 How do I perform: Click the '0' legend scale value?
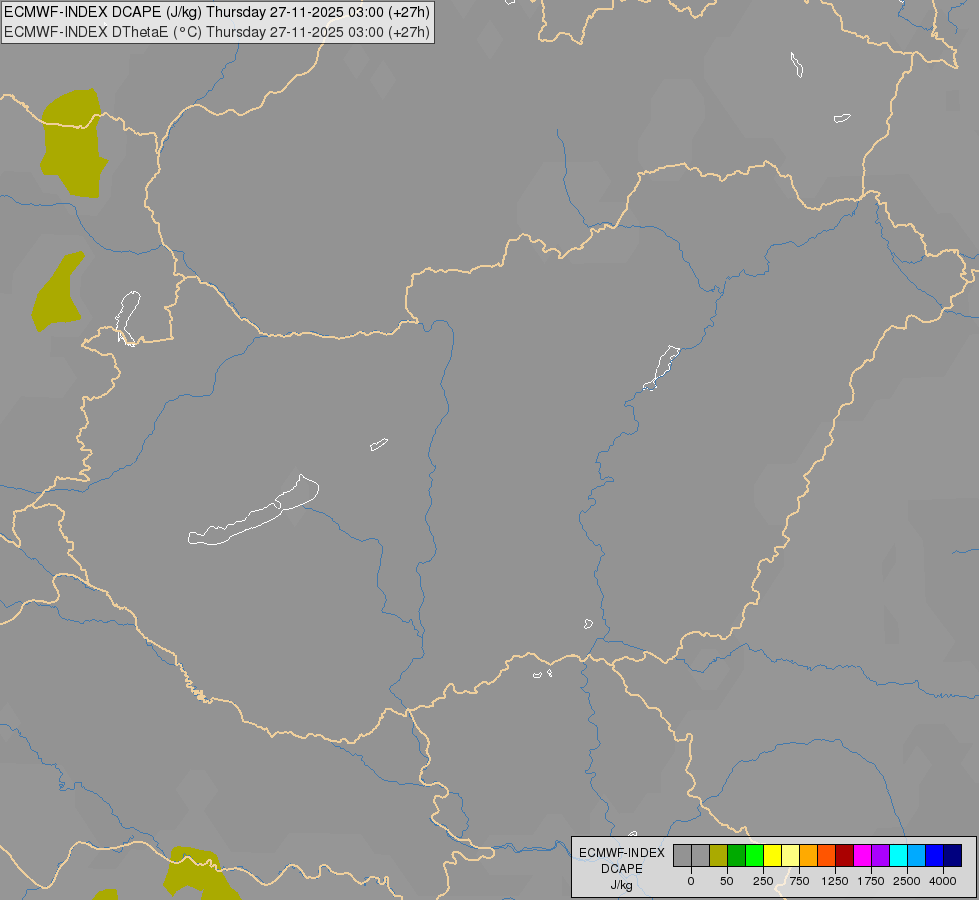[x=691, y=881]
